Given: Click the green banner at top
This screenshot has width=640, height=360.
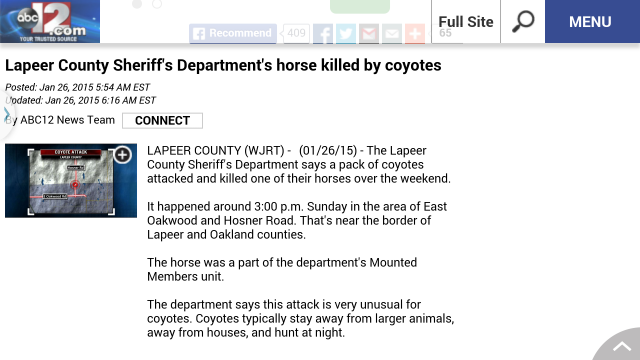Looking at the screenshot, I should (x=360, y=6).
